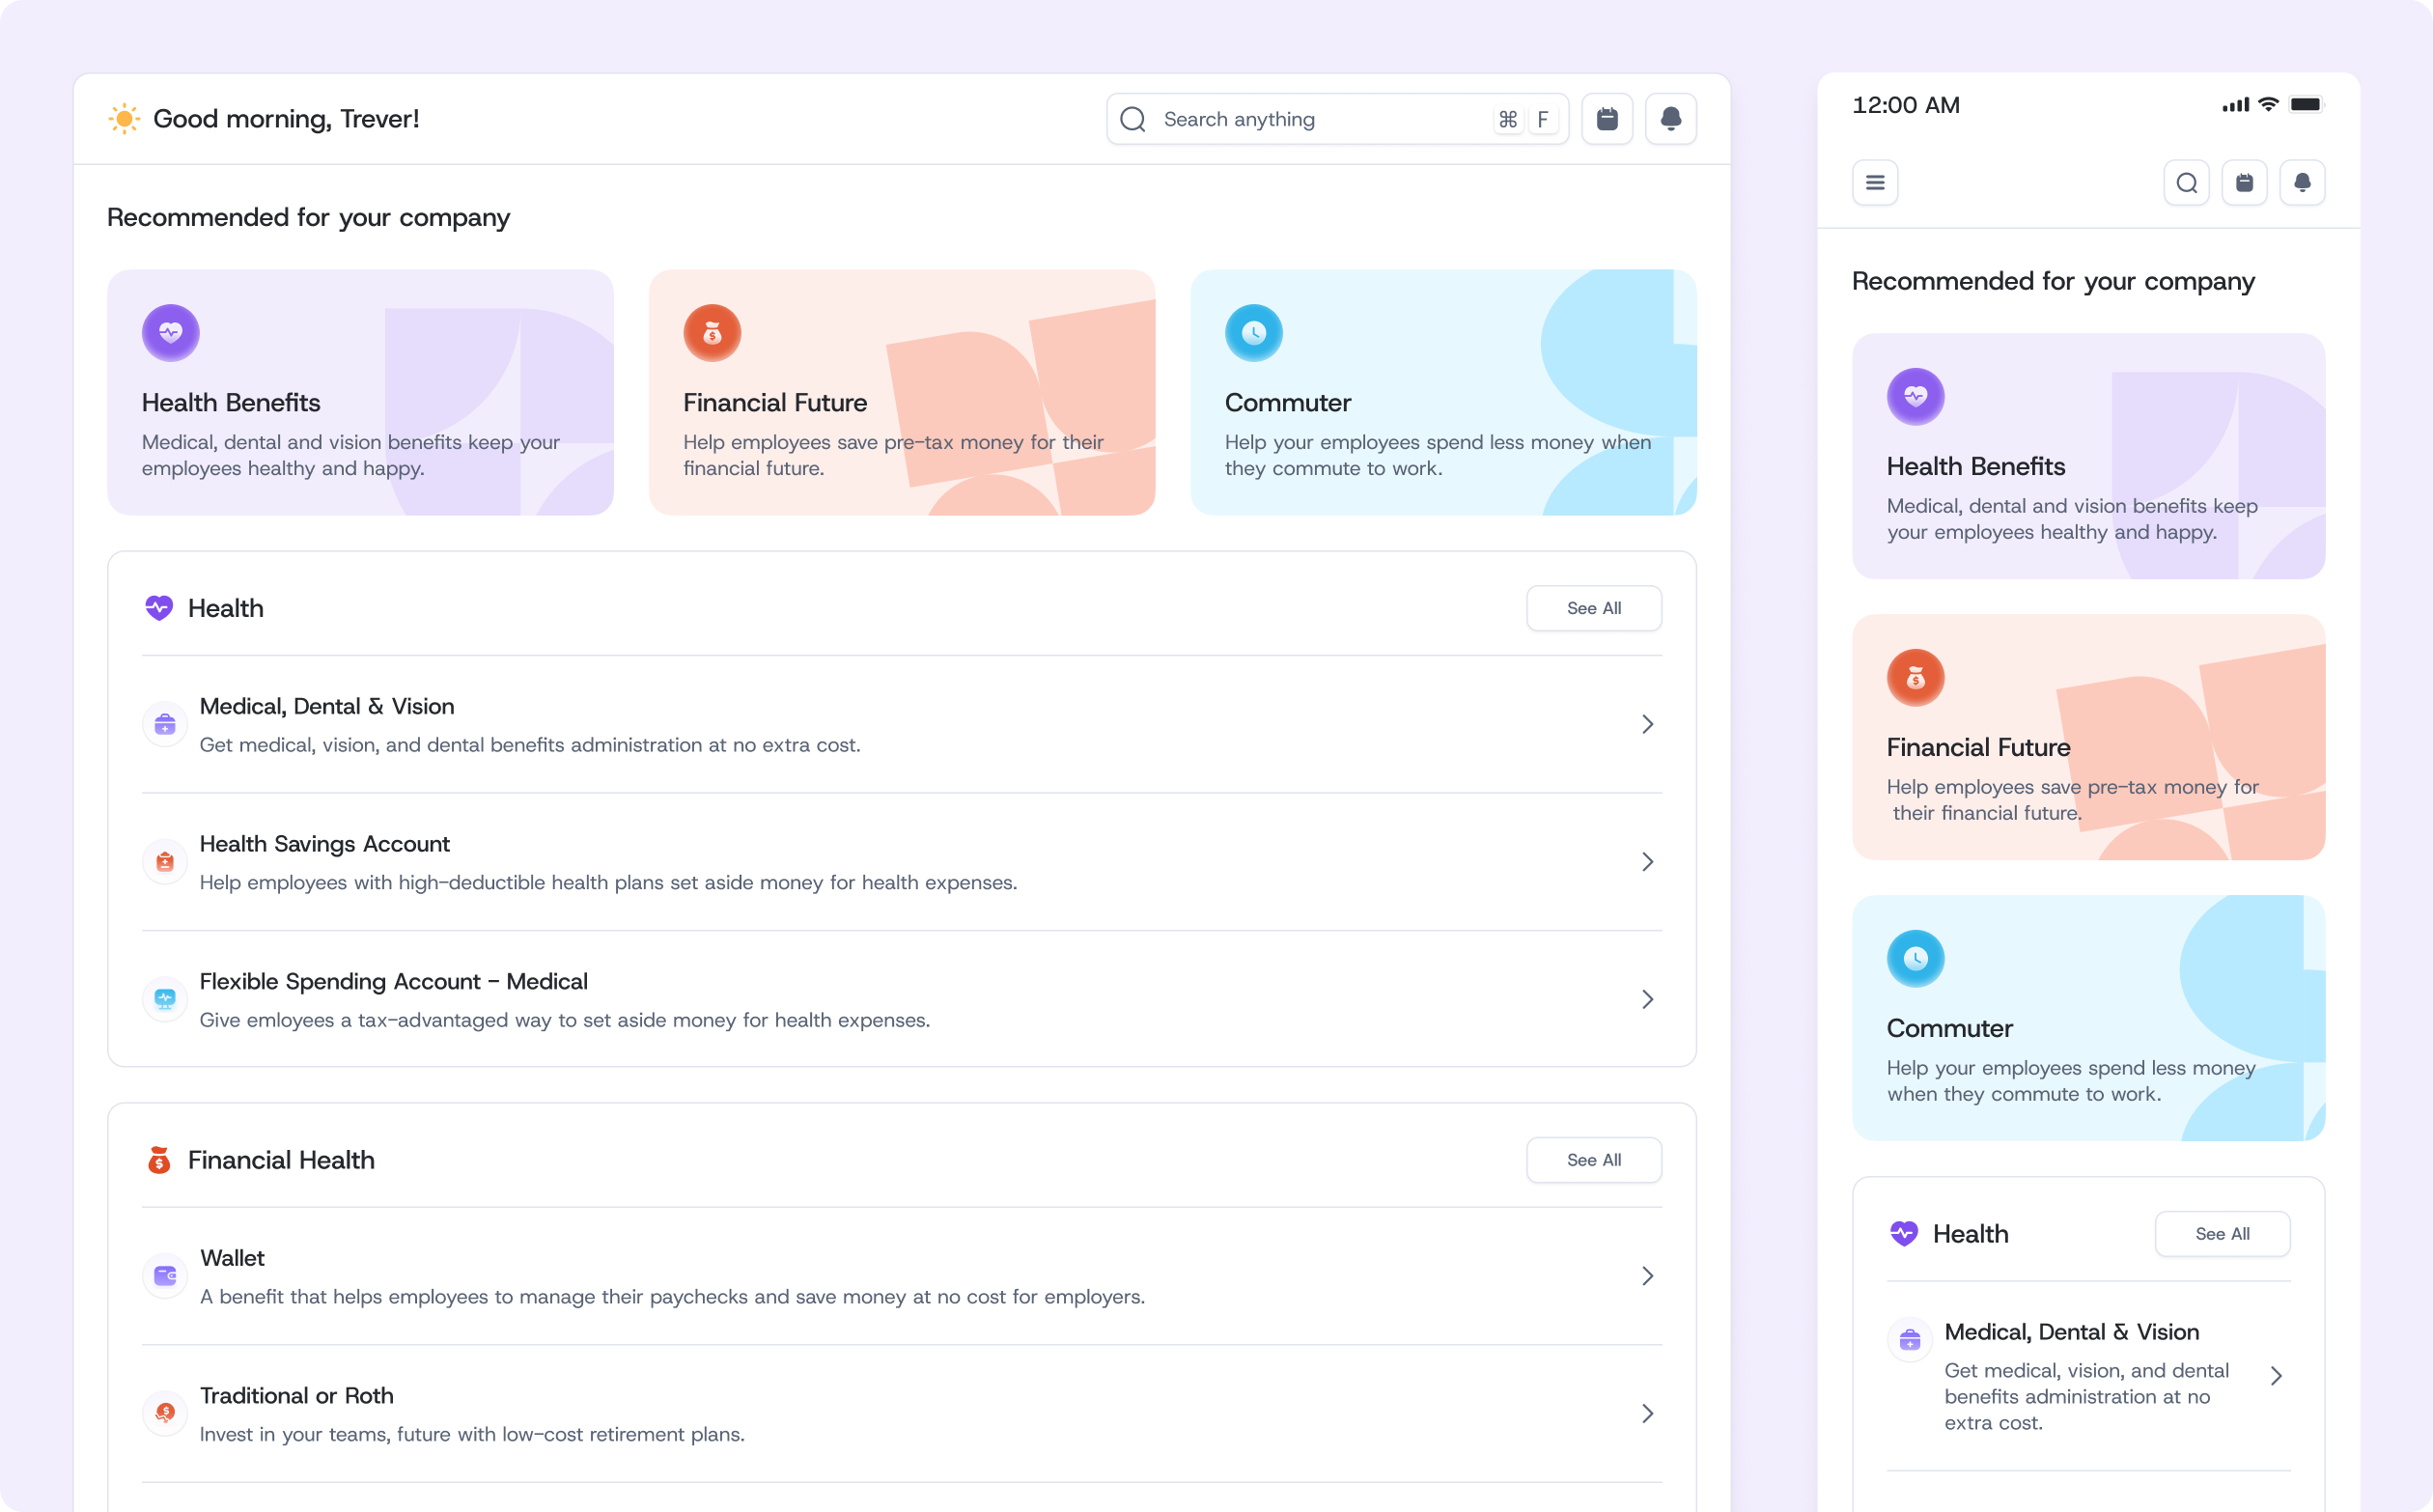
Task: Open the mobile Commuter recommendation card
Action: tap(2088, 1018)
